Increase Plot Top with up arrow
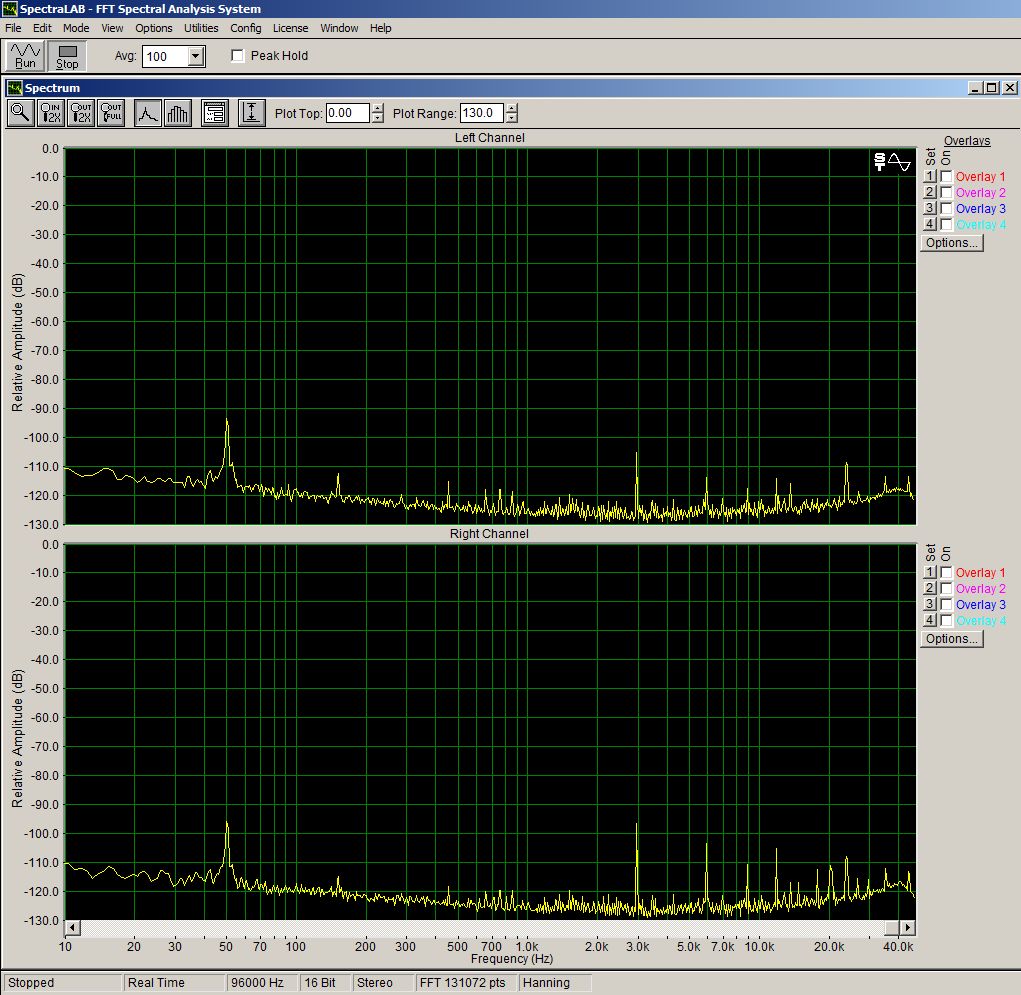Image resolution: width=1021 pixels, height=995 pixels. [378, 108]
